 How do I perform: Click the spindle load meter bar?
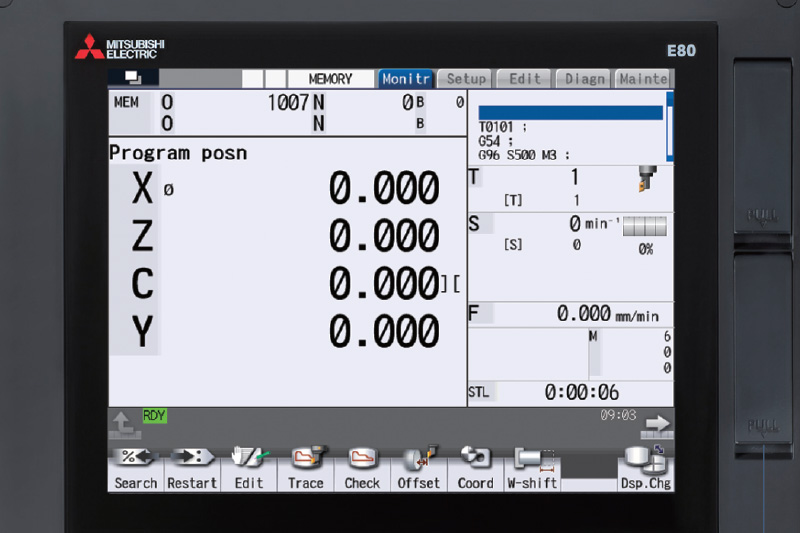pyautogui.click(x=644, y=227)
